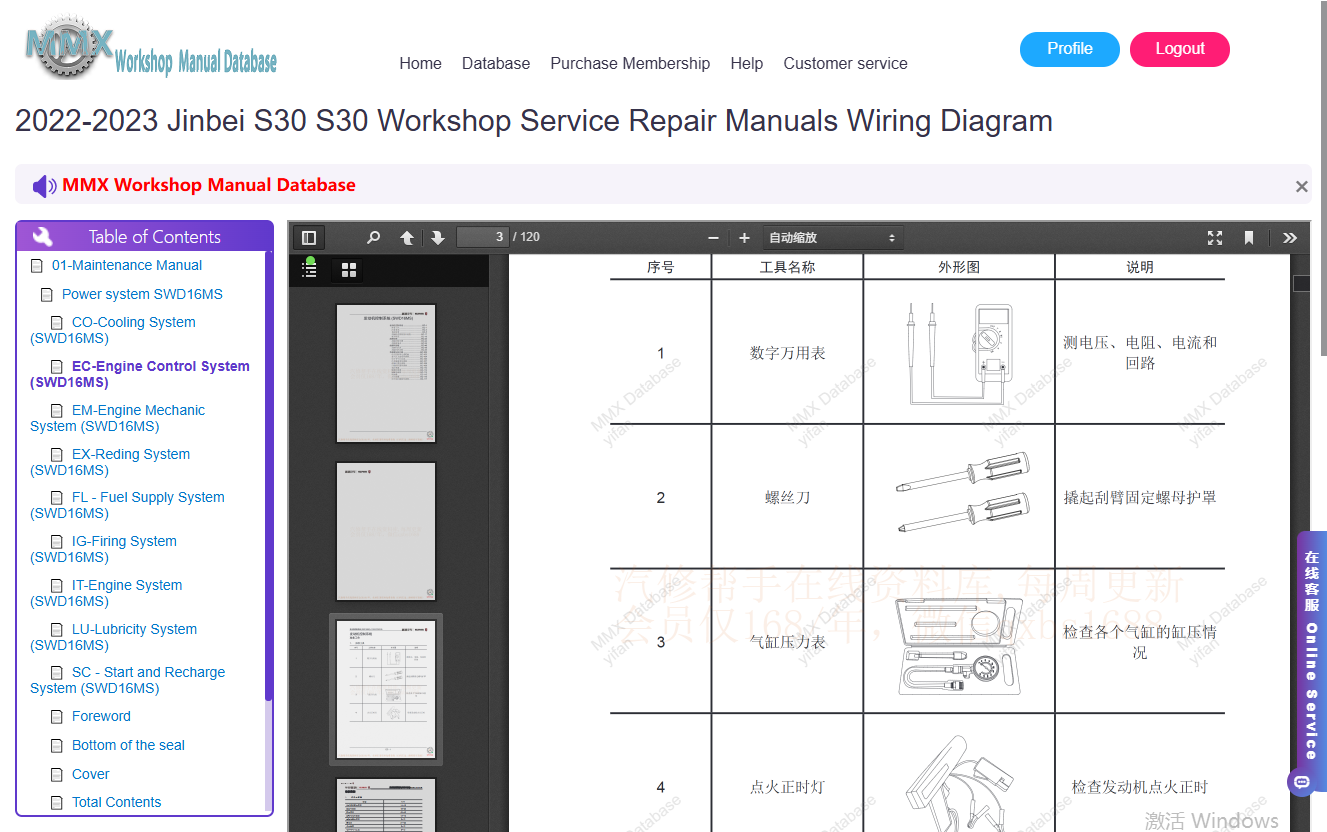Zoom out with the minus button

pos(713,238)
